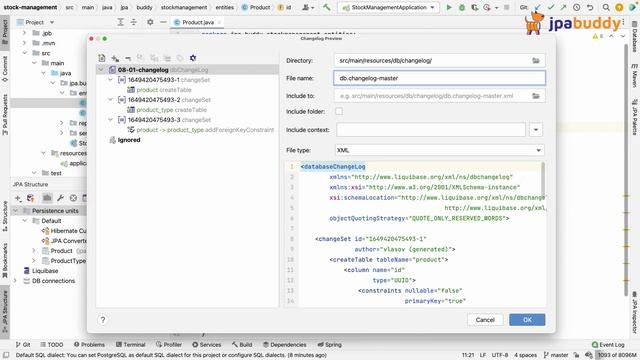Open the File type XML dropdown
The image size is (640, 360).
pos(439,150)
